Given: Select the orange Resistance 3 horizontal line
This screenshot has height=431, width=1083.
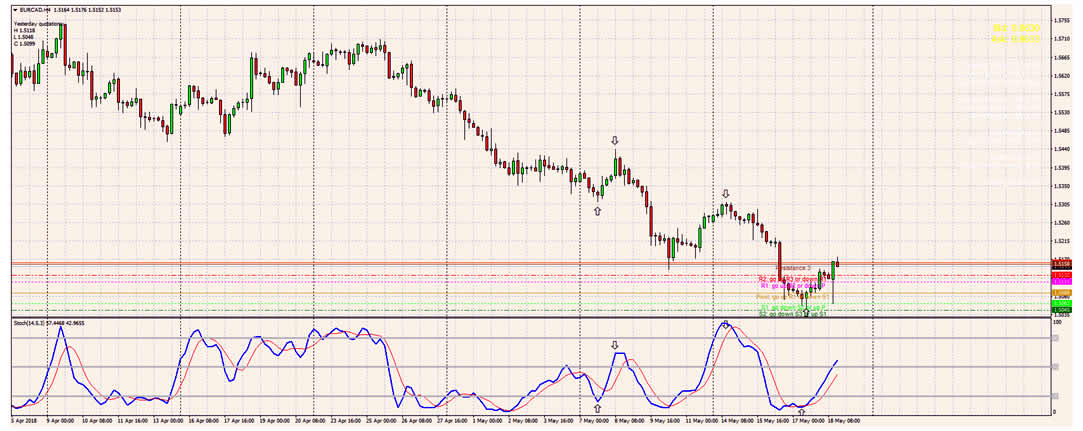Looking at the screenshot, I should [530, 263].
